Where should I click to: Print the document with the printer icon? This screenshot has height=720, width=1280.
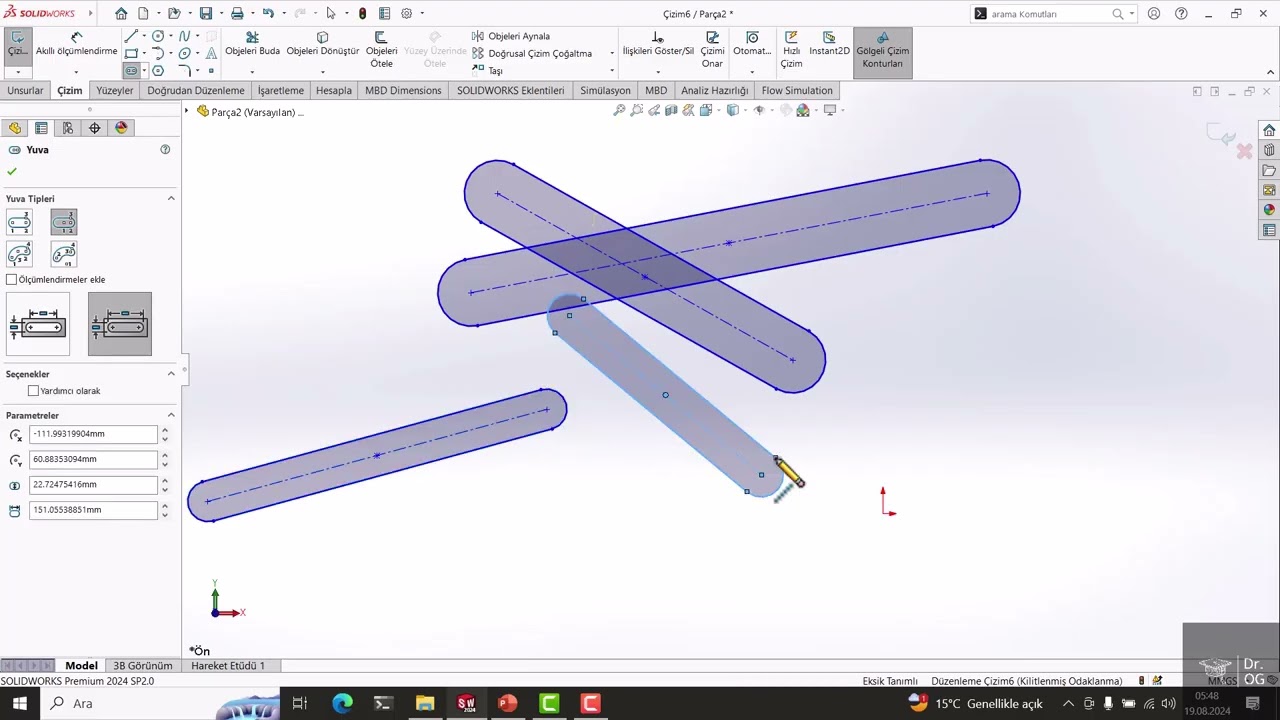click(237, 14)
